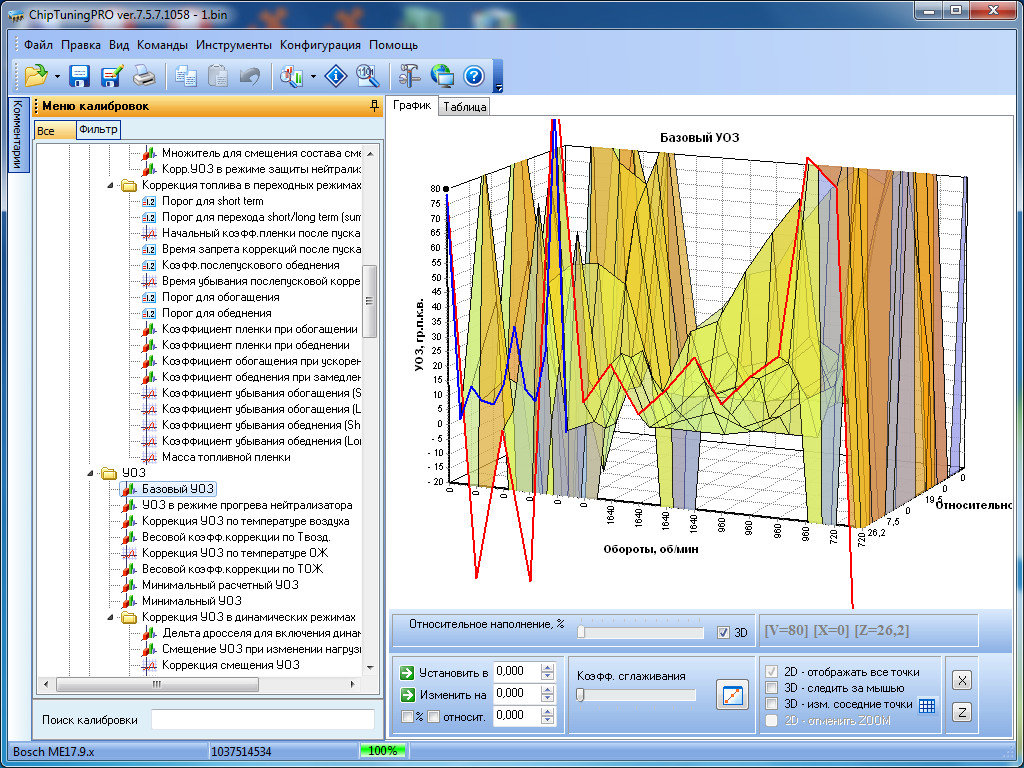Click the Print toolbar icon
The height and width of the screenshot is (768, 1024).
[x=144, y=75]
